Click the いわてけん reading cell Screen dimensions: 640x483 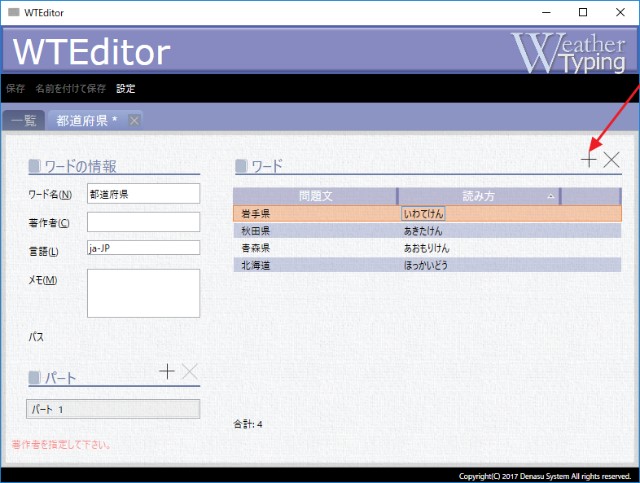point(423,213)
